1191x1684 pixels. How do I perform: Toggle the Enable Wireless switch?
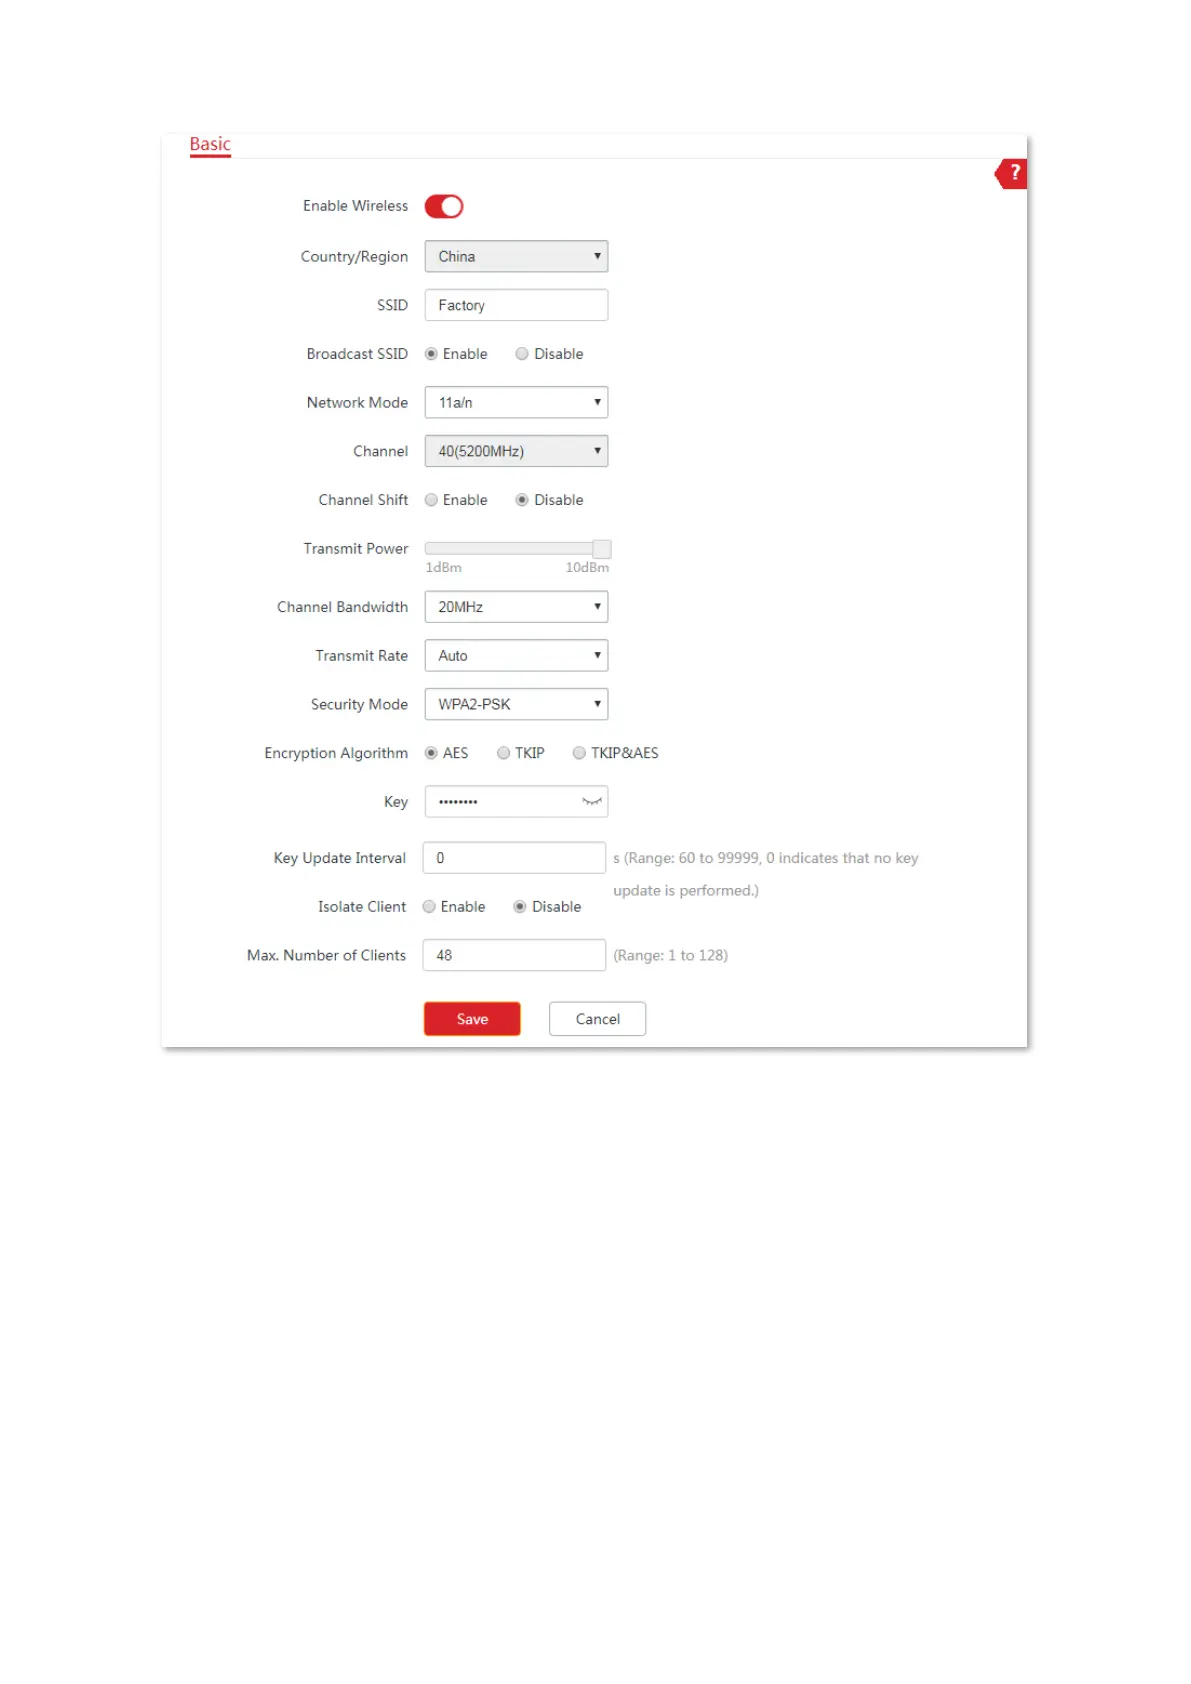point(444,206)
